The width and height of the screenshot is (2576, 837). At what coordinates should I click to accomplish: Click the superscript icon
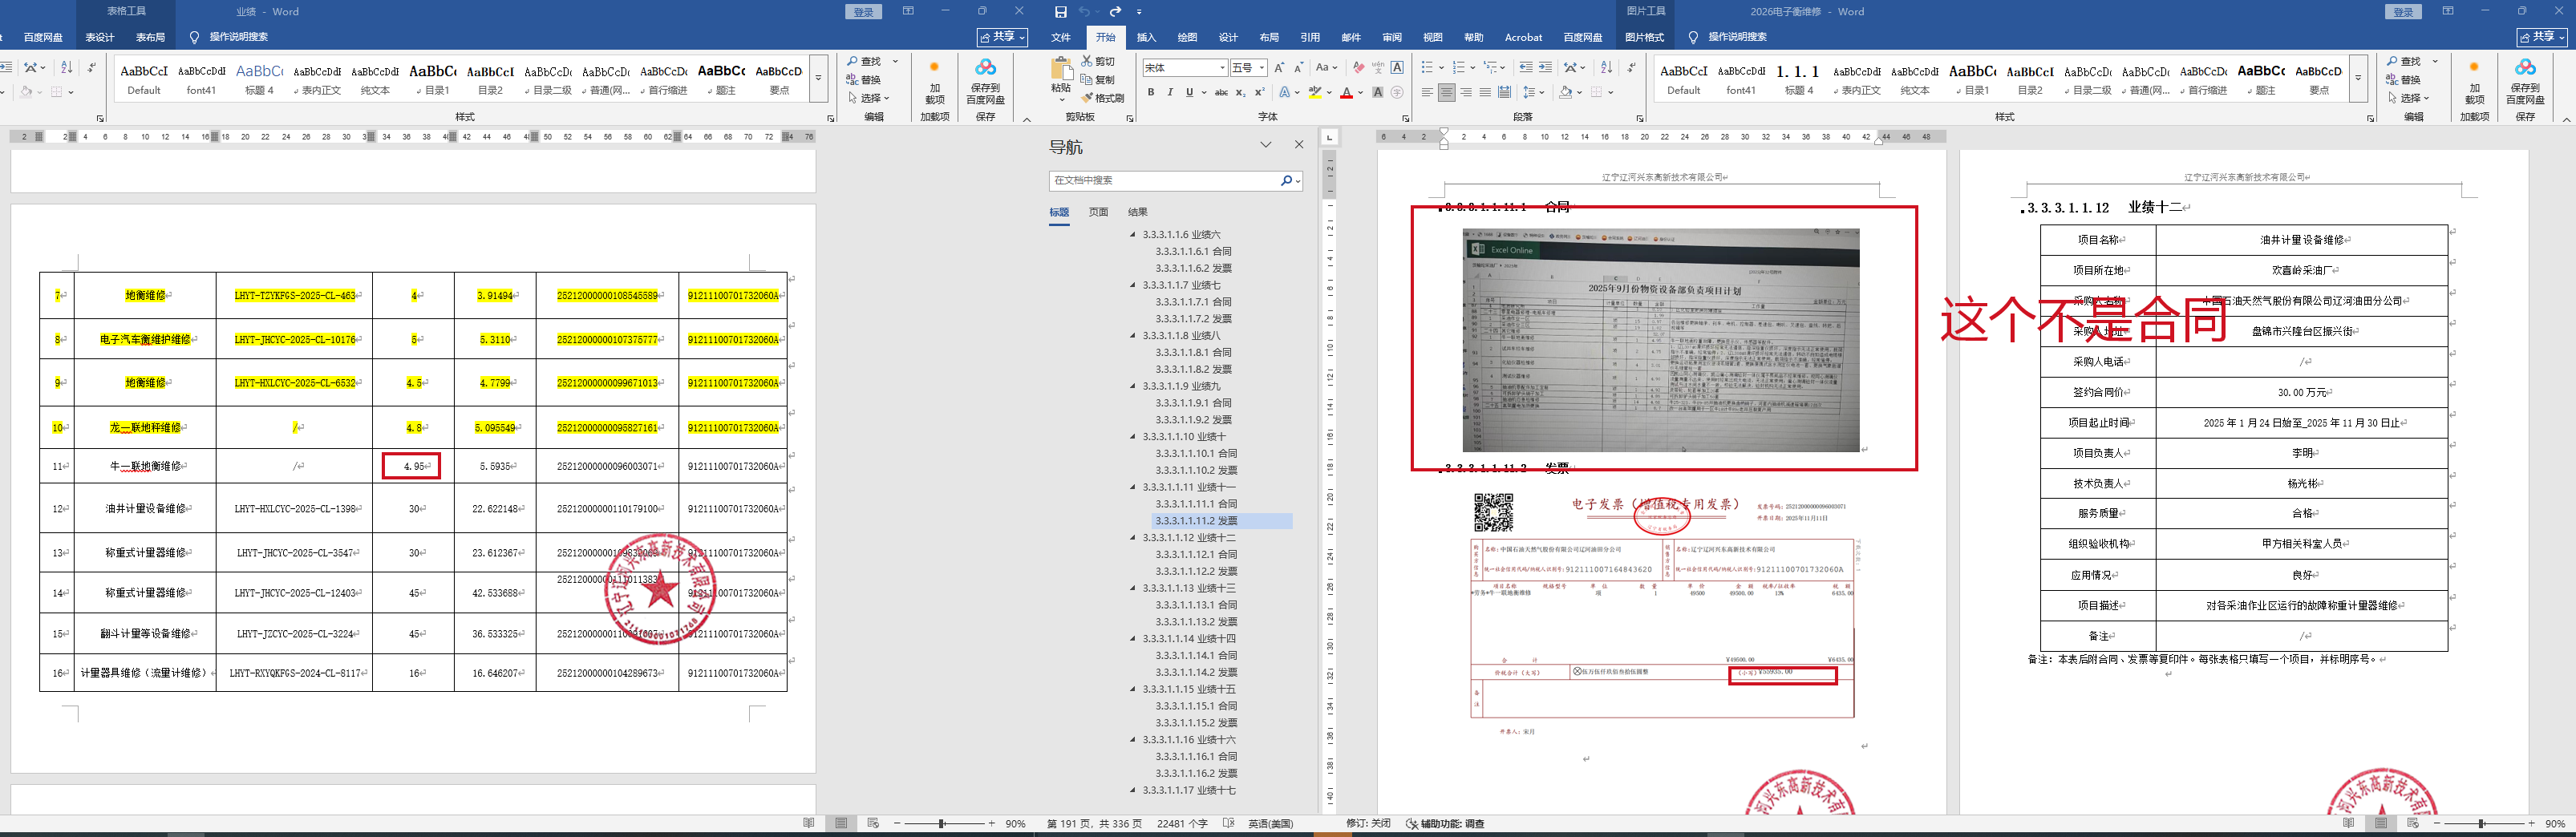[1258, 93]
